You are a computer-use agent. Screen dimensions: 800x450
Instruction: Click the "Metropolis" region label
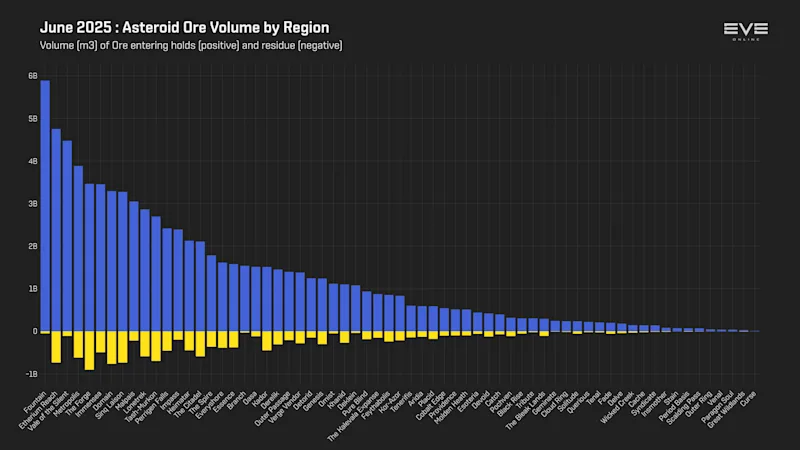click(x=68, y=404)
